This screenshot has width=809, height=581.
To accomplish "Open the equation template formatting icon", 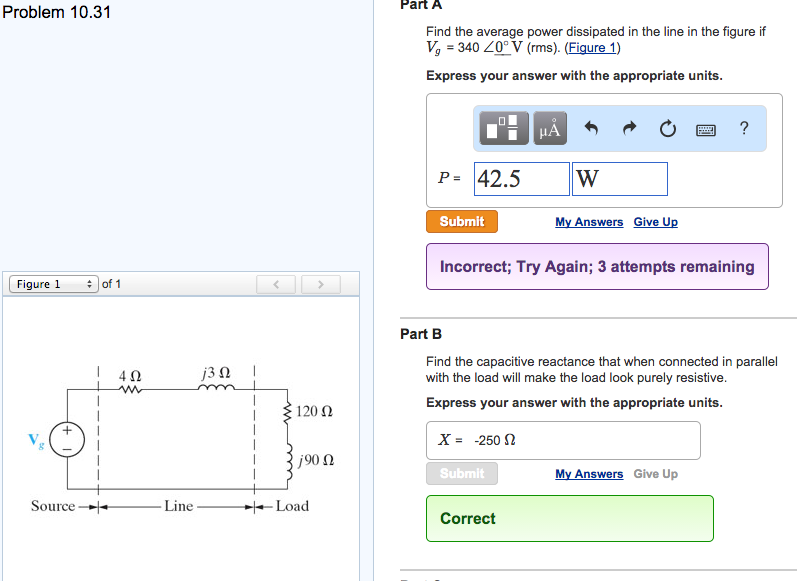I will [x=503, y=128].
